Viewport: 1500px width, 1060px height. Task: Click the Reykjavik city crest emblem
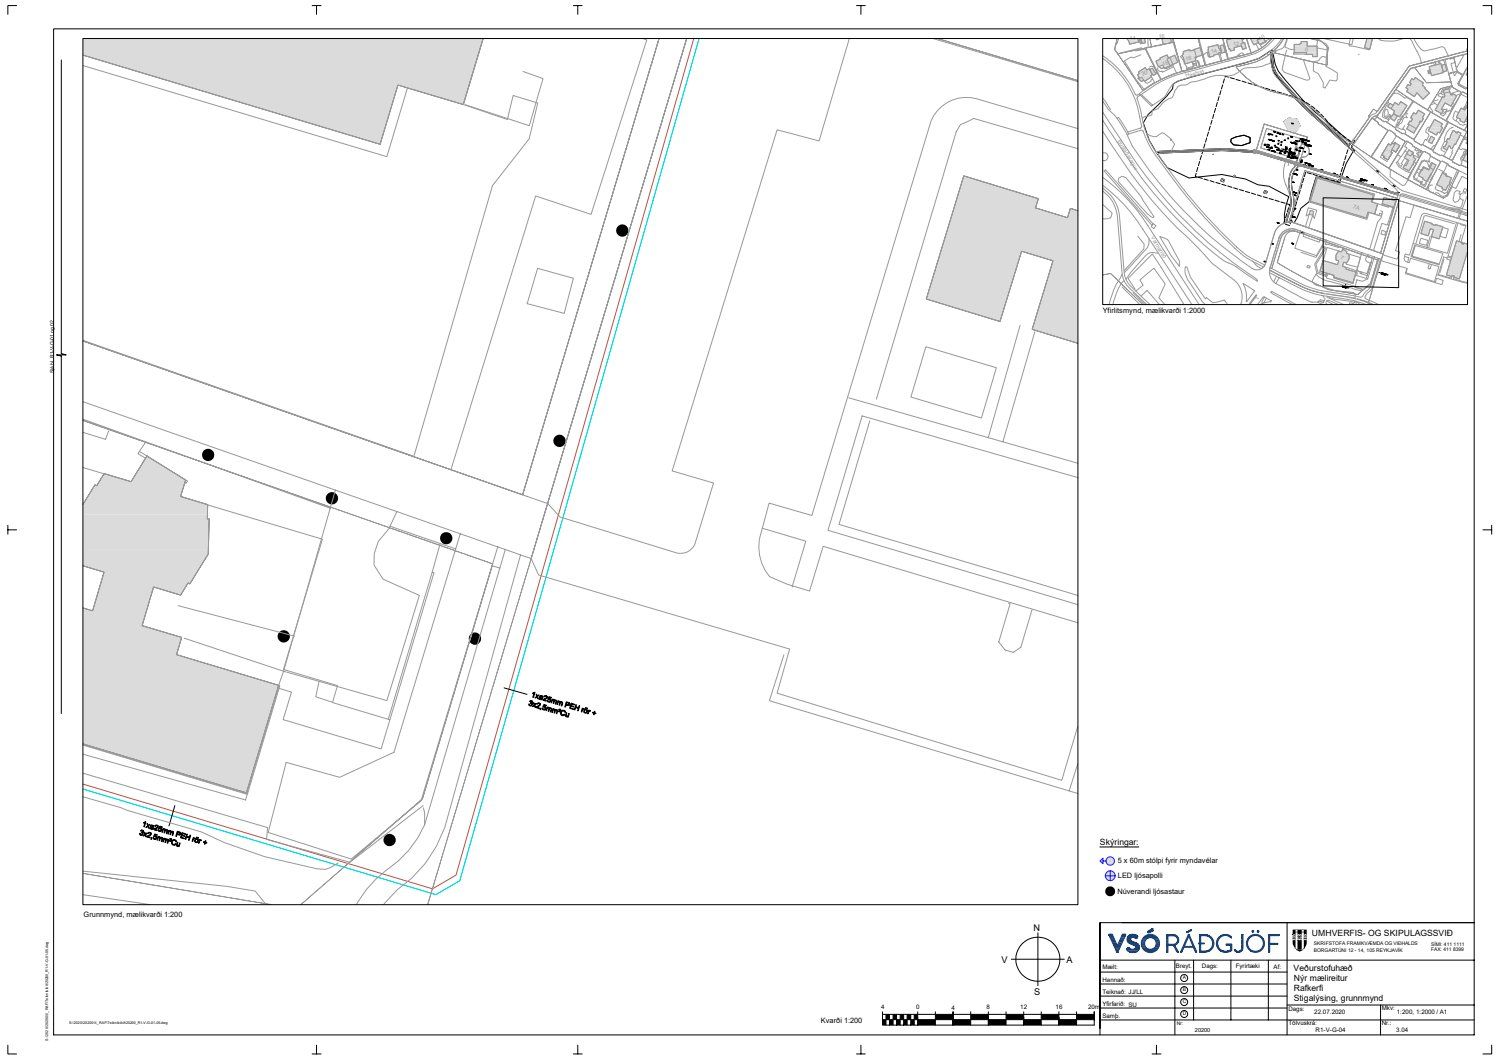tap(1299, 940)
